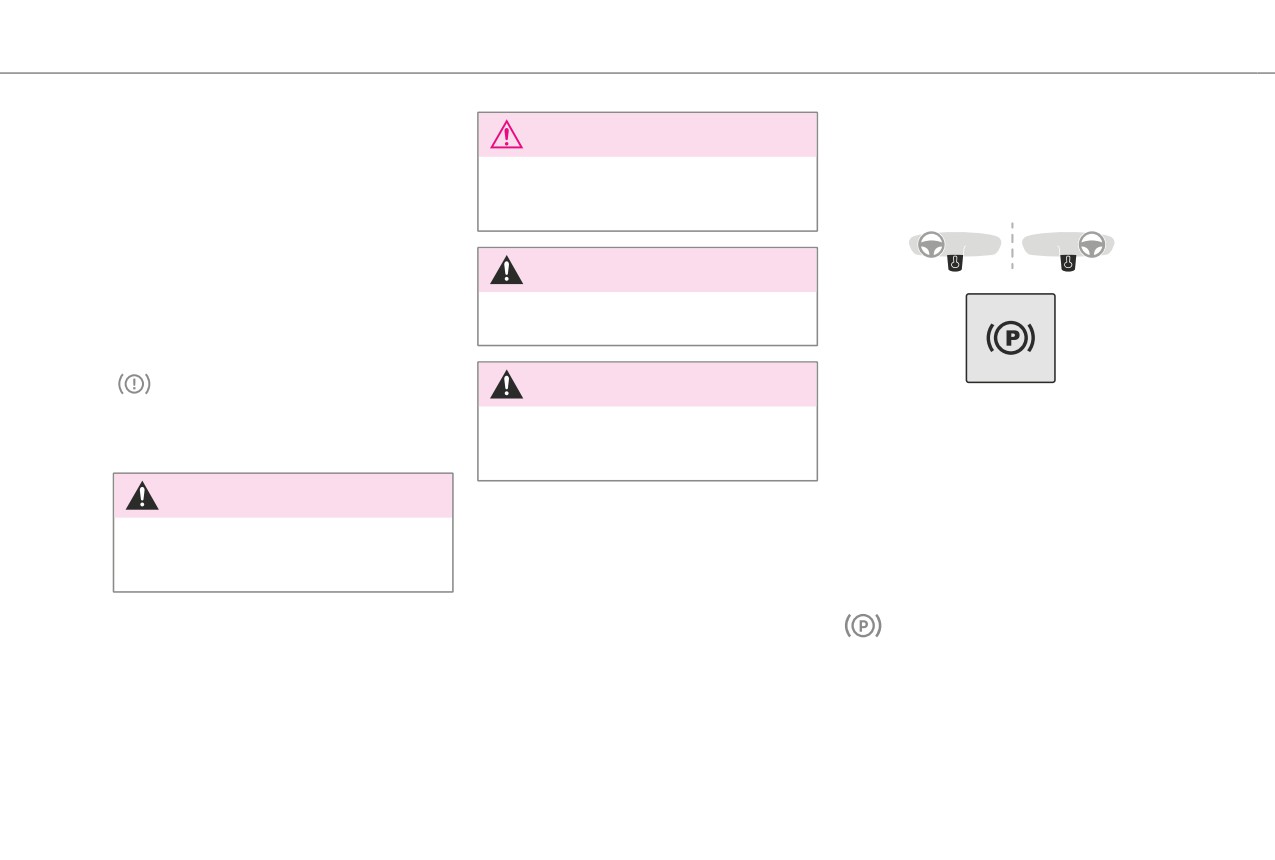Screen dimensions: 1275x860
Task: Click the white body of the leftmost warning box
Action: tap(283, 554)
